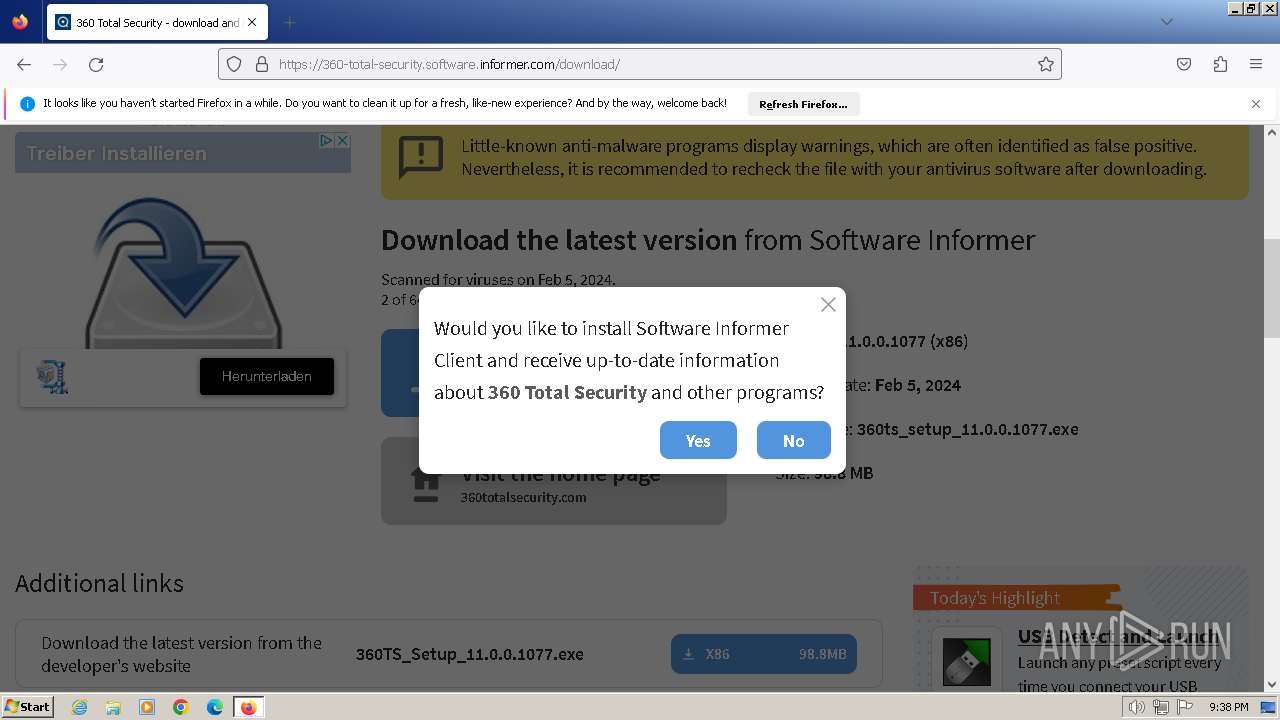The height and width of the screenshot is (720, 1280).
Task: Click the Action Center flag icon
Action: 1185,707
